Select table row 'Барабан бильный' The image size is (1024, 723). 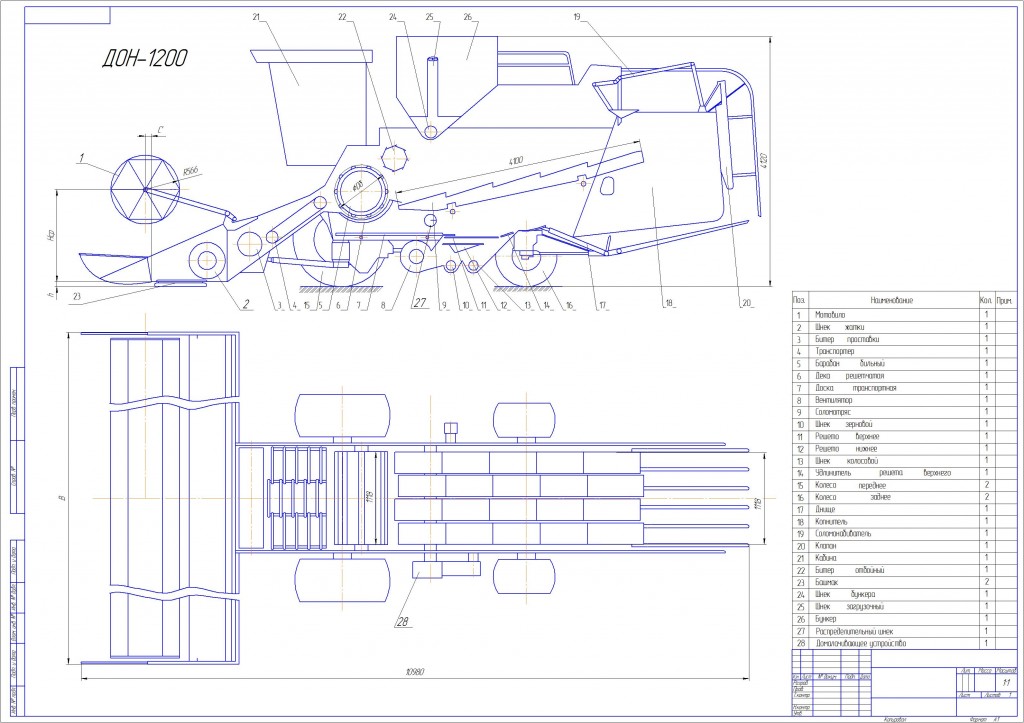[x=904, y=364]
